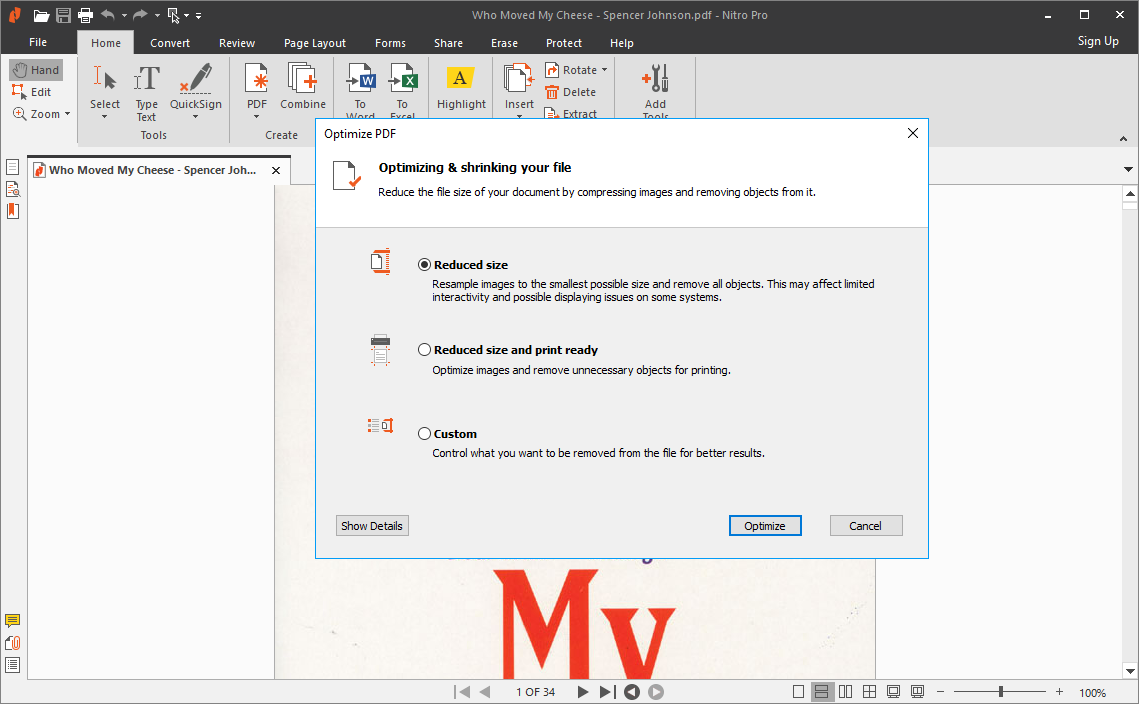Click the Insert pages icon

[x=519, y=78]
